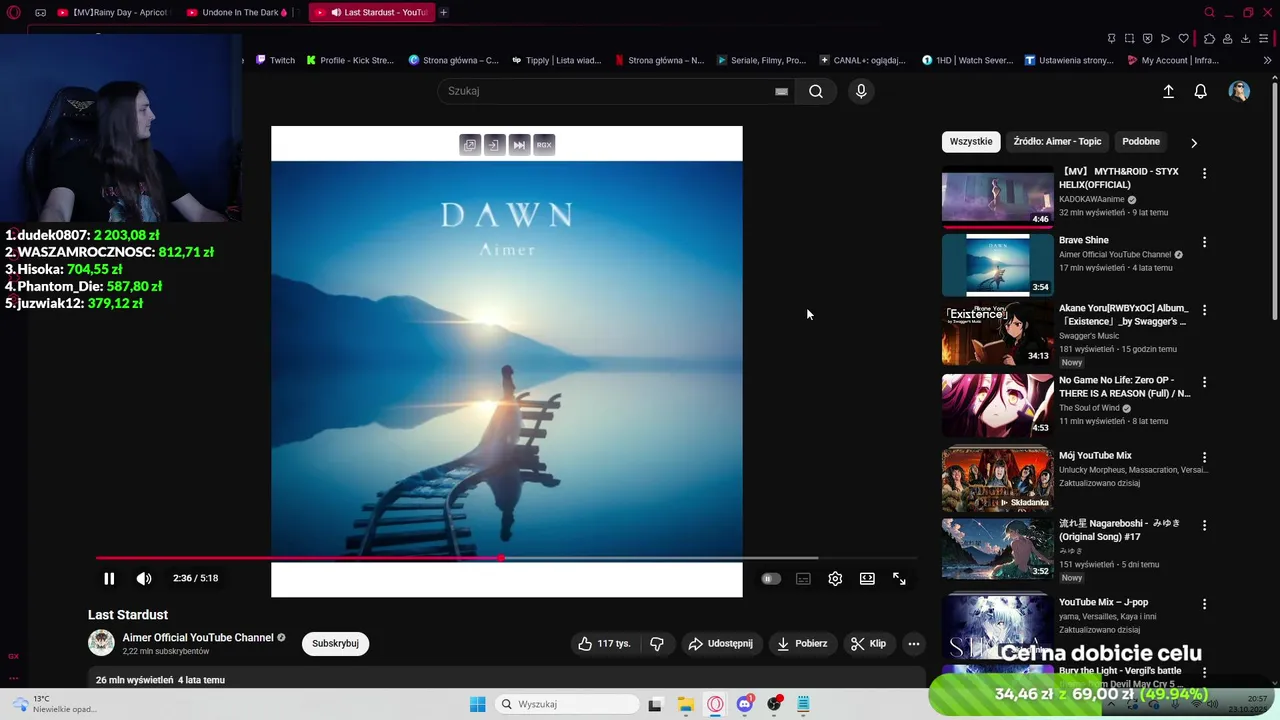Image resolution: width=1280 pixels, height=720 pixels.
Task: Click the Udostępnij share button
Action: [x=720, y=644]
